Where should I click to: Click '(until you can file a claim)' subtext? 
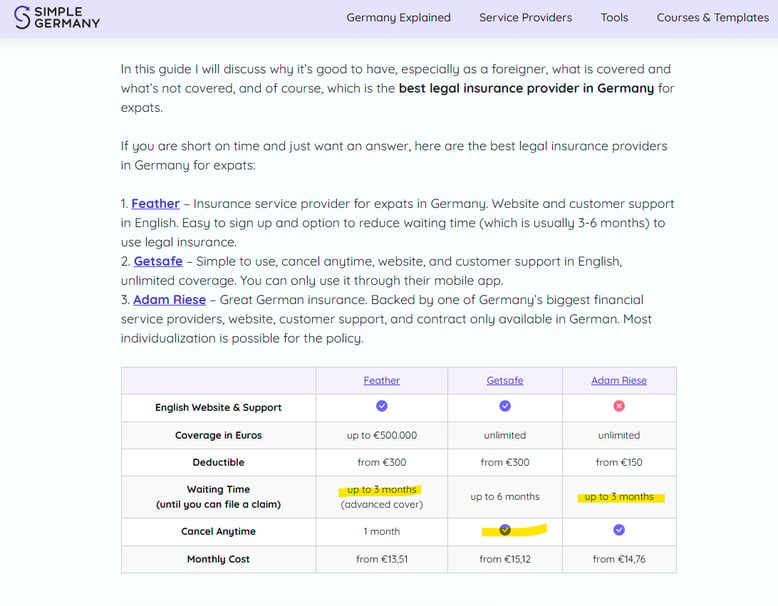pyautogui.click(x=218, y=504)
